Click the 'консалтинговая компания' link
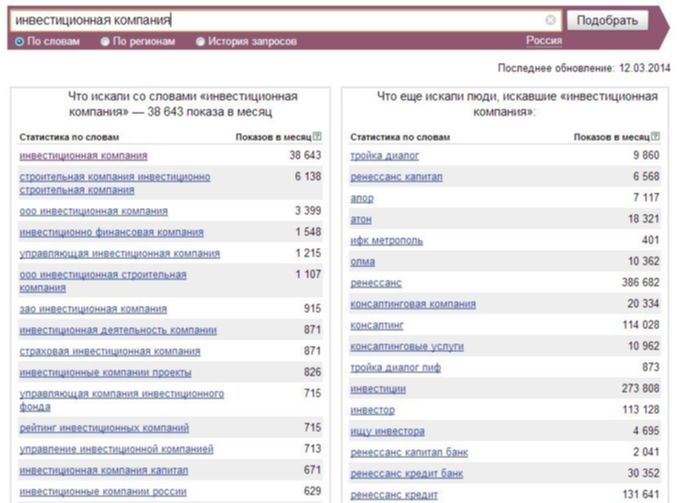Viewport: 688px width, 503px height. pos(413,304)
